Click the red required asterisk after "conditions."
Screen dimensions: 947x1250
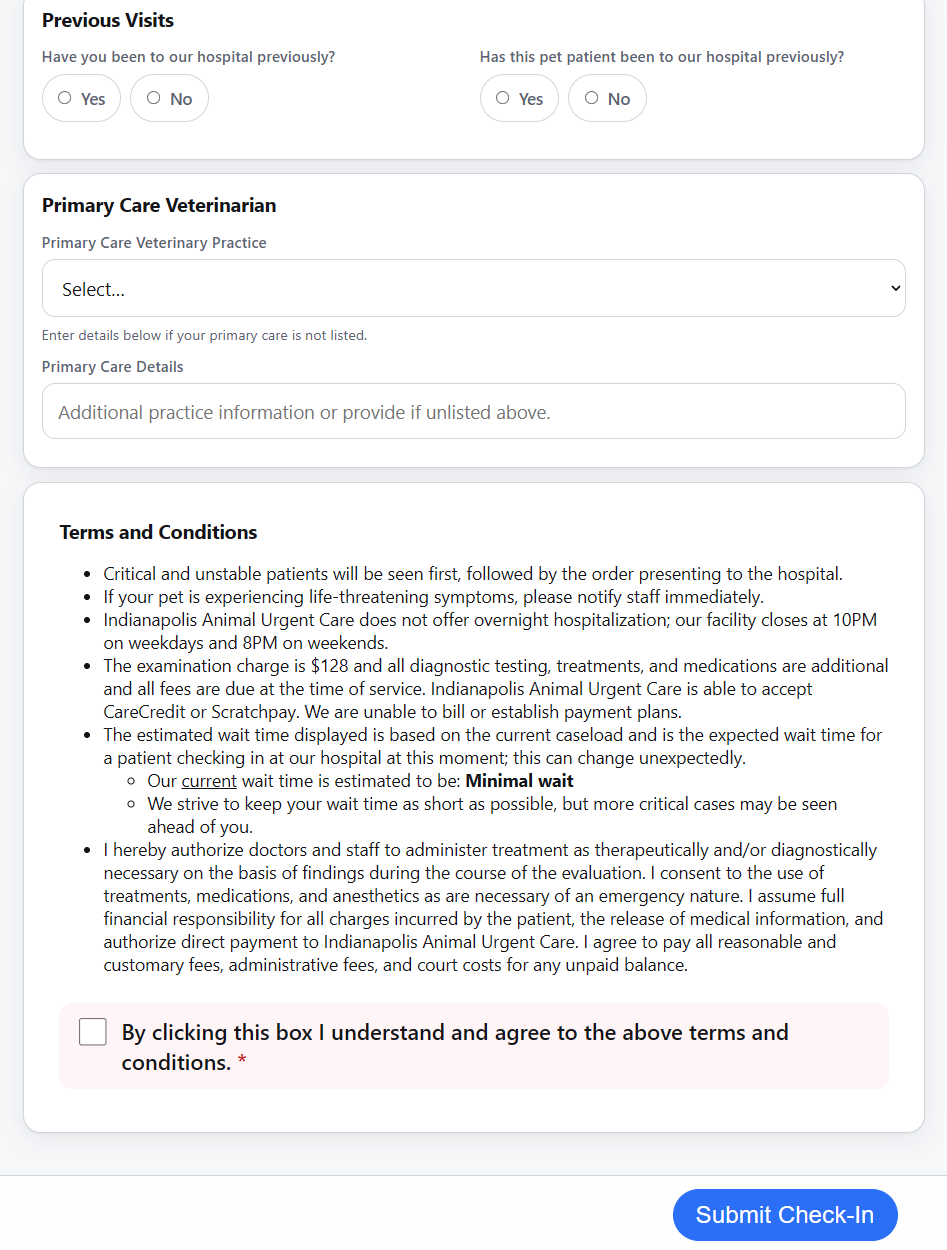[242, 1063]
